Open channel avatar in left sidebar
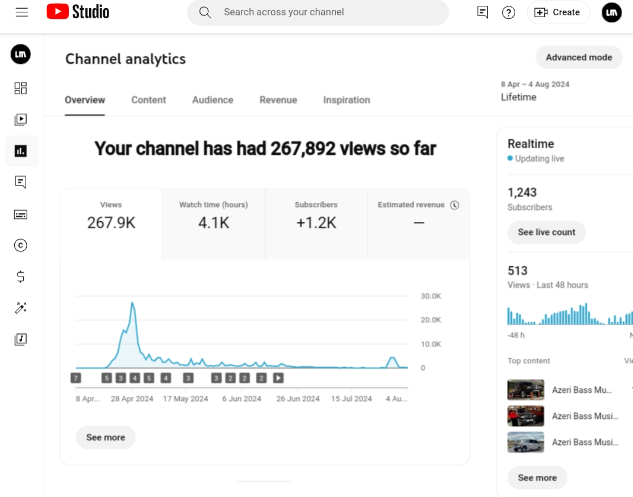 [21, 54]
